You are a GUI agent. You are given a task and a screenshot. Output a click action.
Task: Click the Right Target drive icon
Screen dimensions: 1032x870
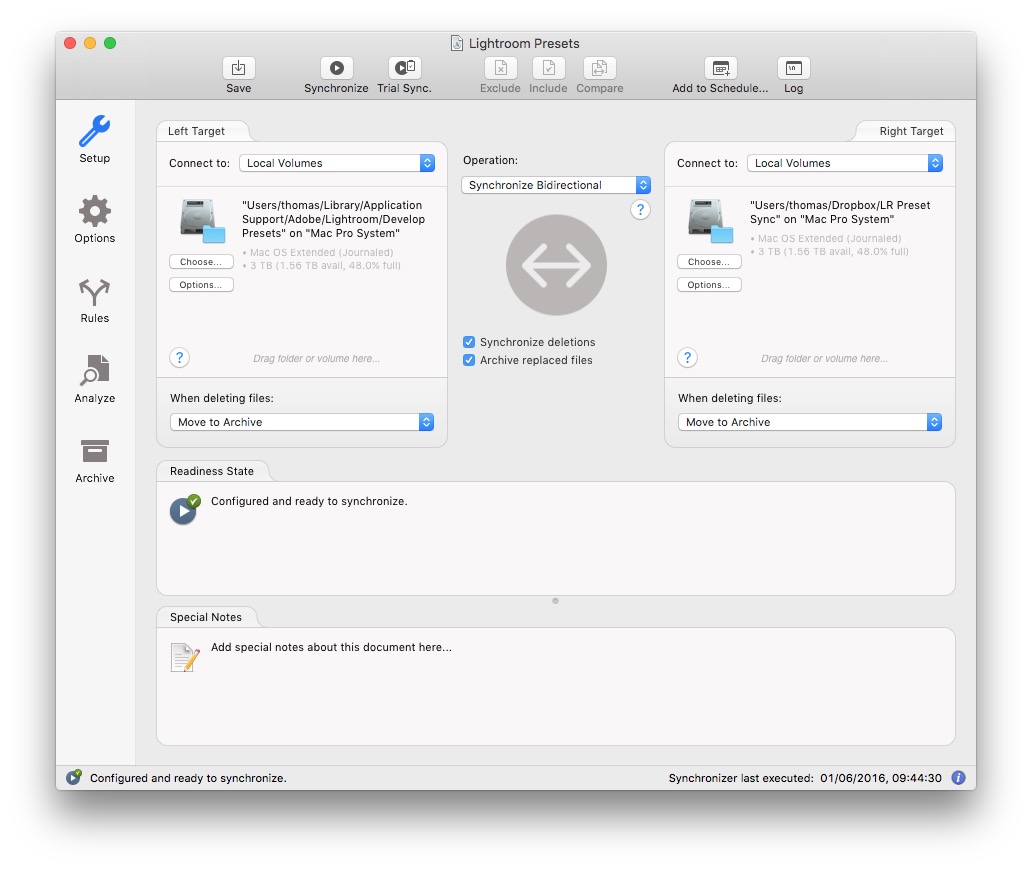pos(710,221)
